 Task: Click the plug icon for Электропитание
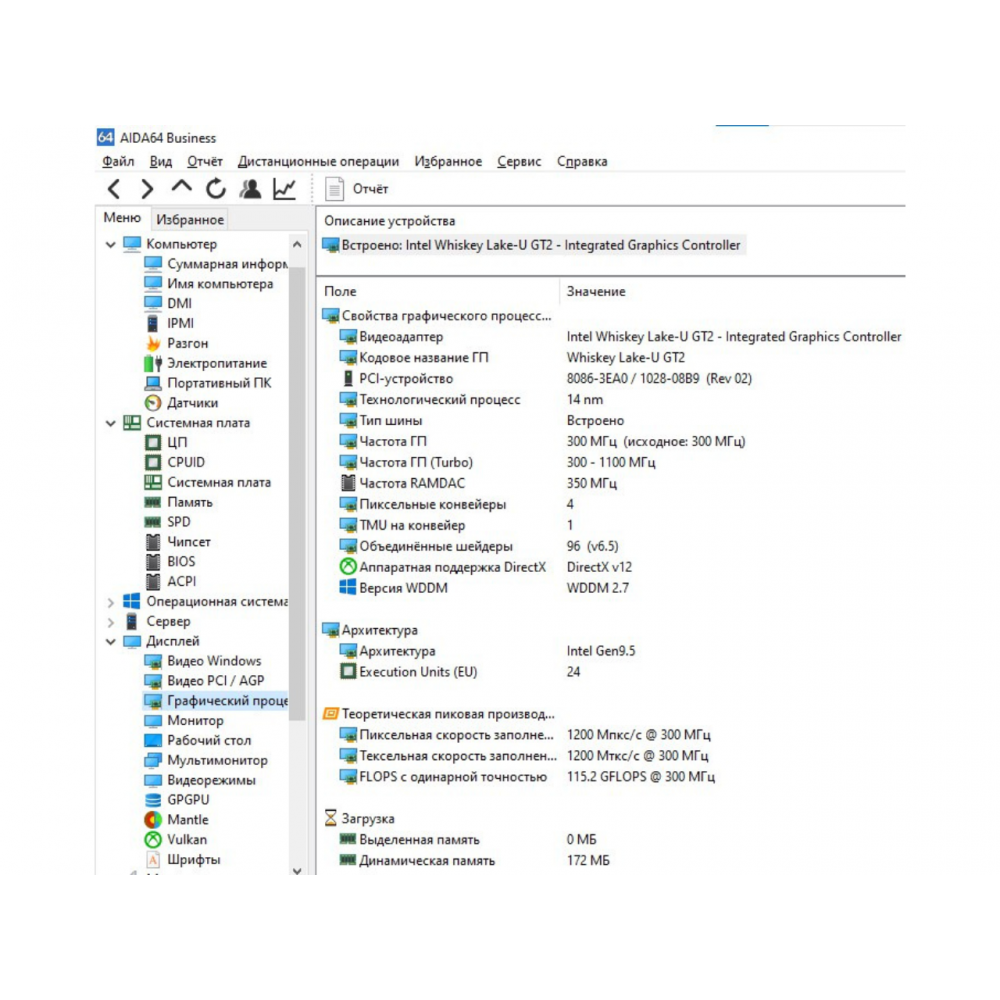pos(153,363)
